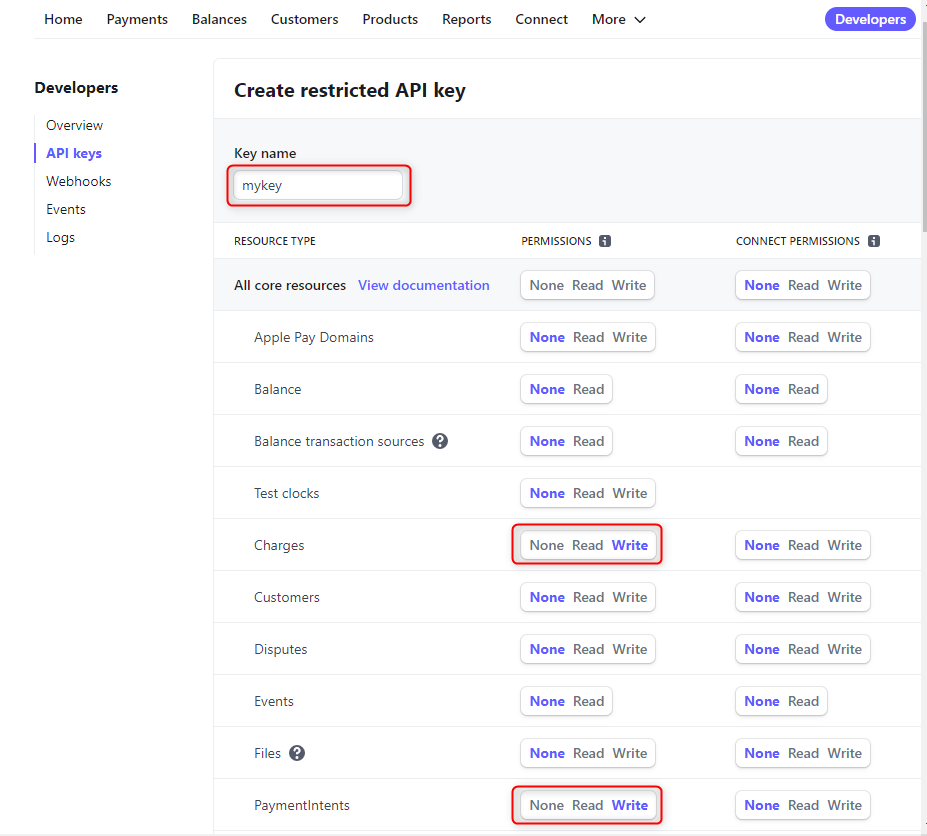Screen dimensions: 927x836
Task: Open Logs in the Developers sidebar
Action: (x=60, y=237)
